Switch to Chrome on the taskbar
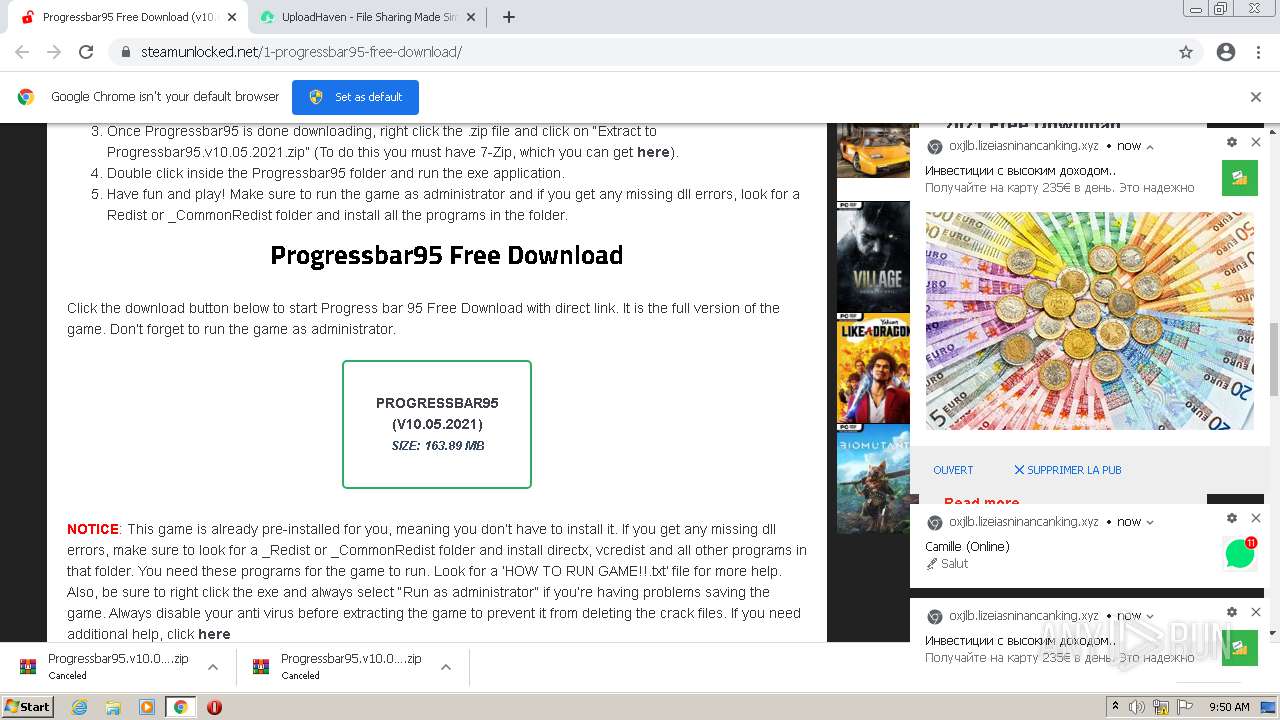This screenshot has width=1280, height=720. coord(180,707)
